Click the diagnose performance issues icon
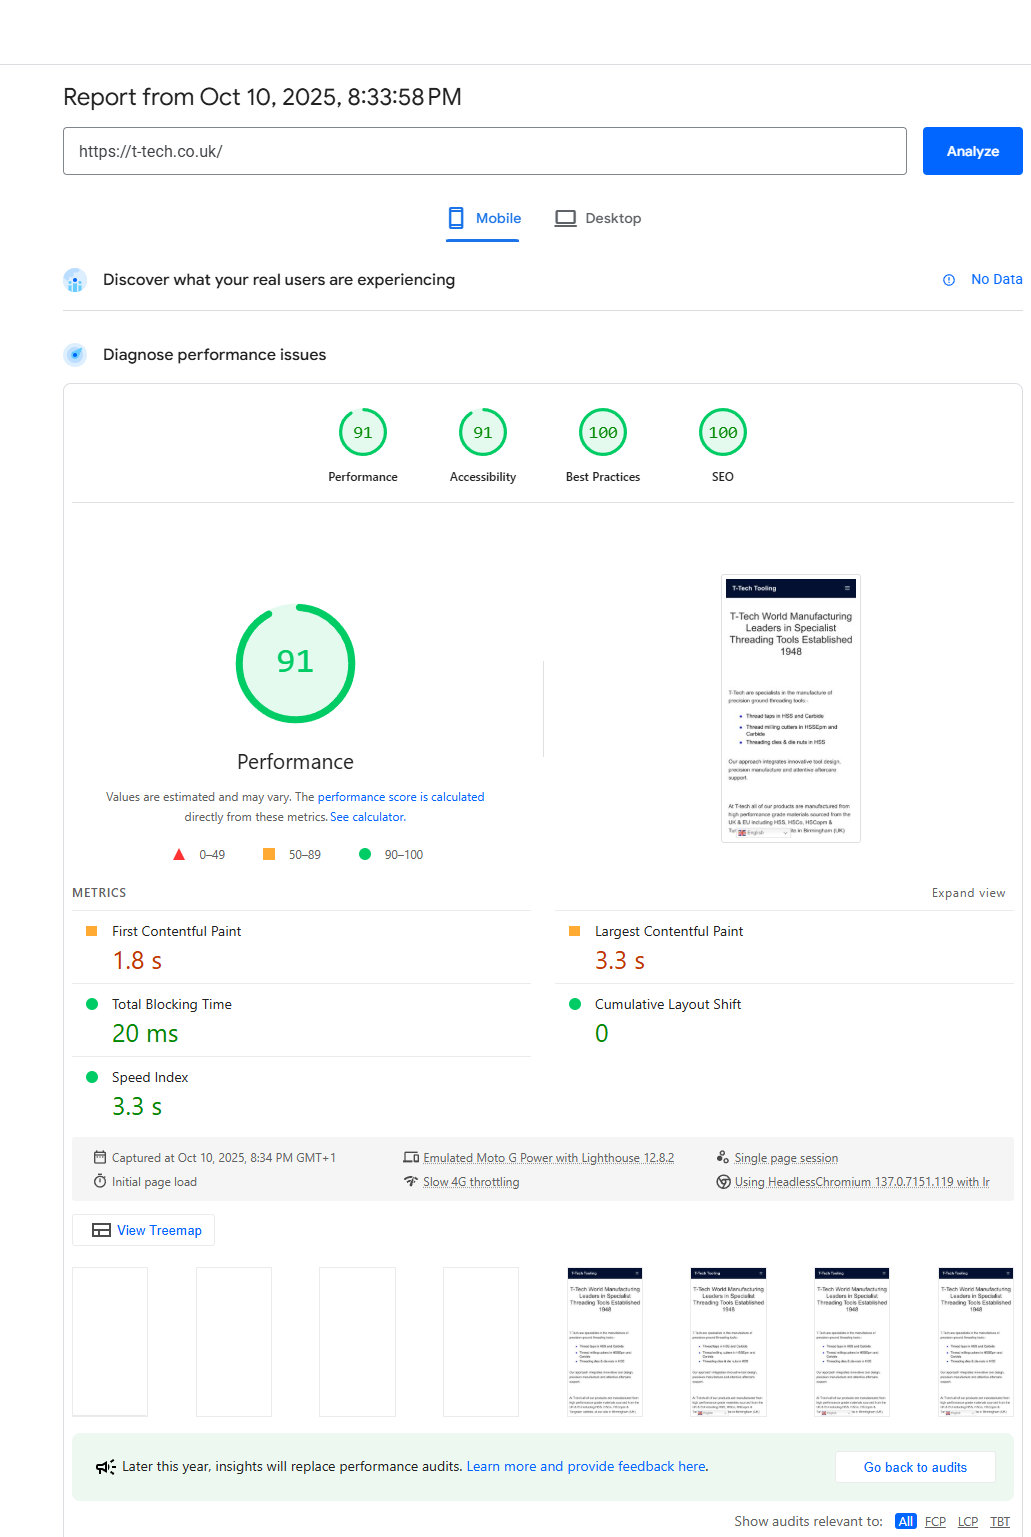The image size is (1031, 1537). click(x=75, y=355)
